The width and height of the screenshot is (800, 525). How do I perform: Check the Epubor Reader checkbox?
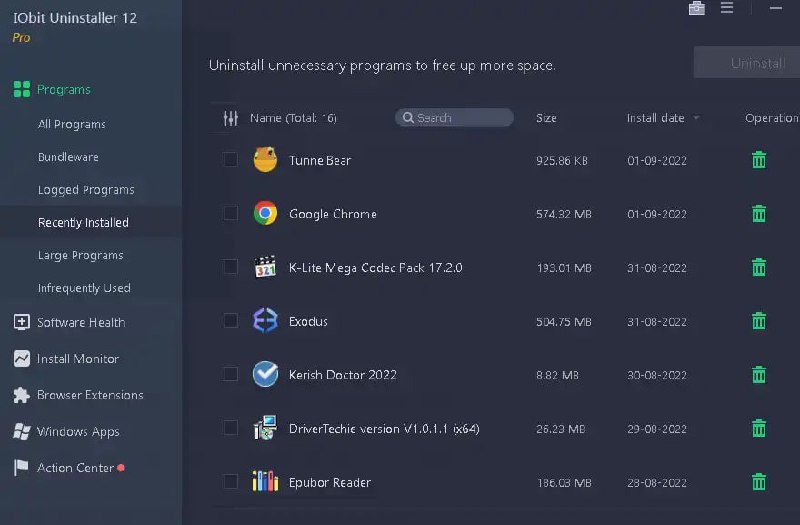[231, 482]
